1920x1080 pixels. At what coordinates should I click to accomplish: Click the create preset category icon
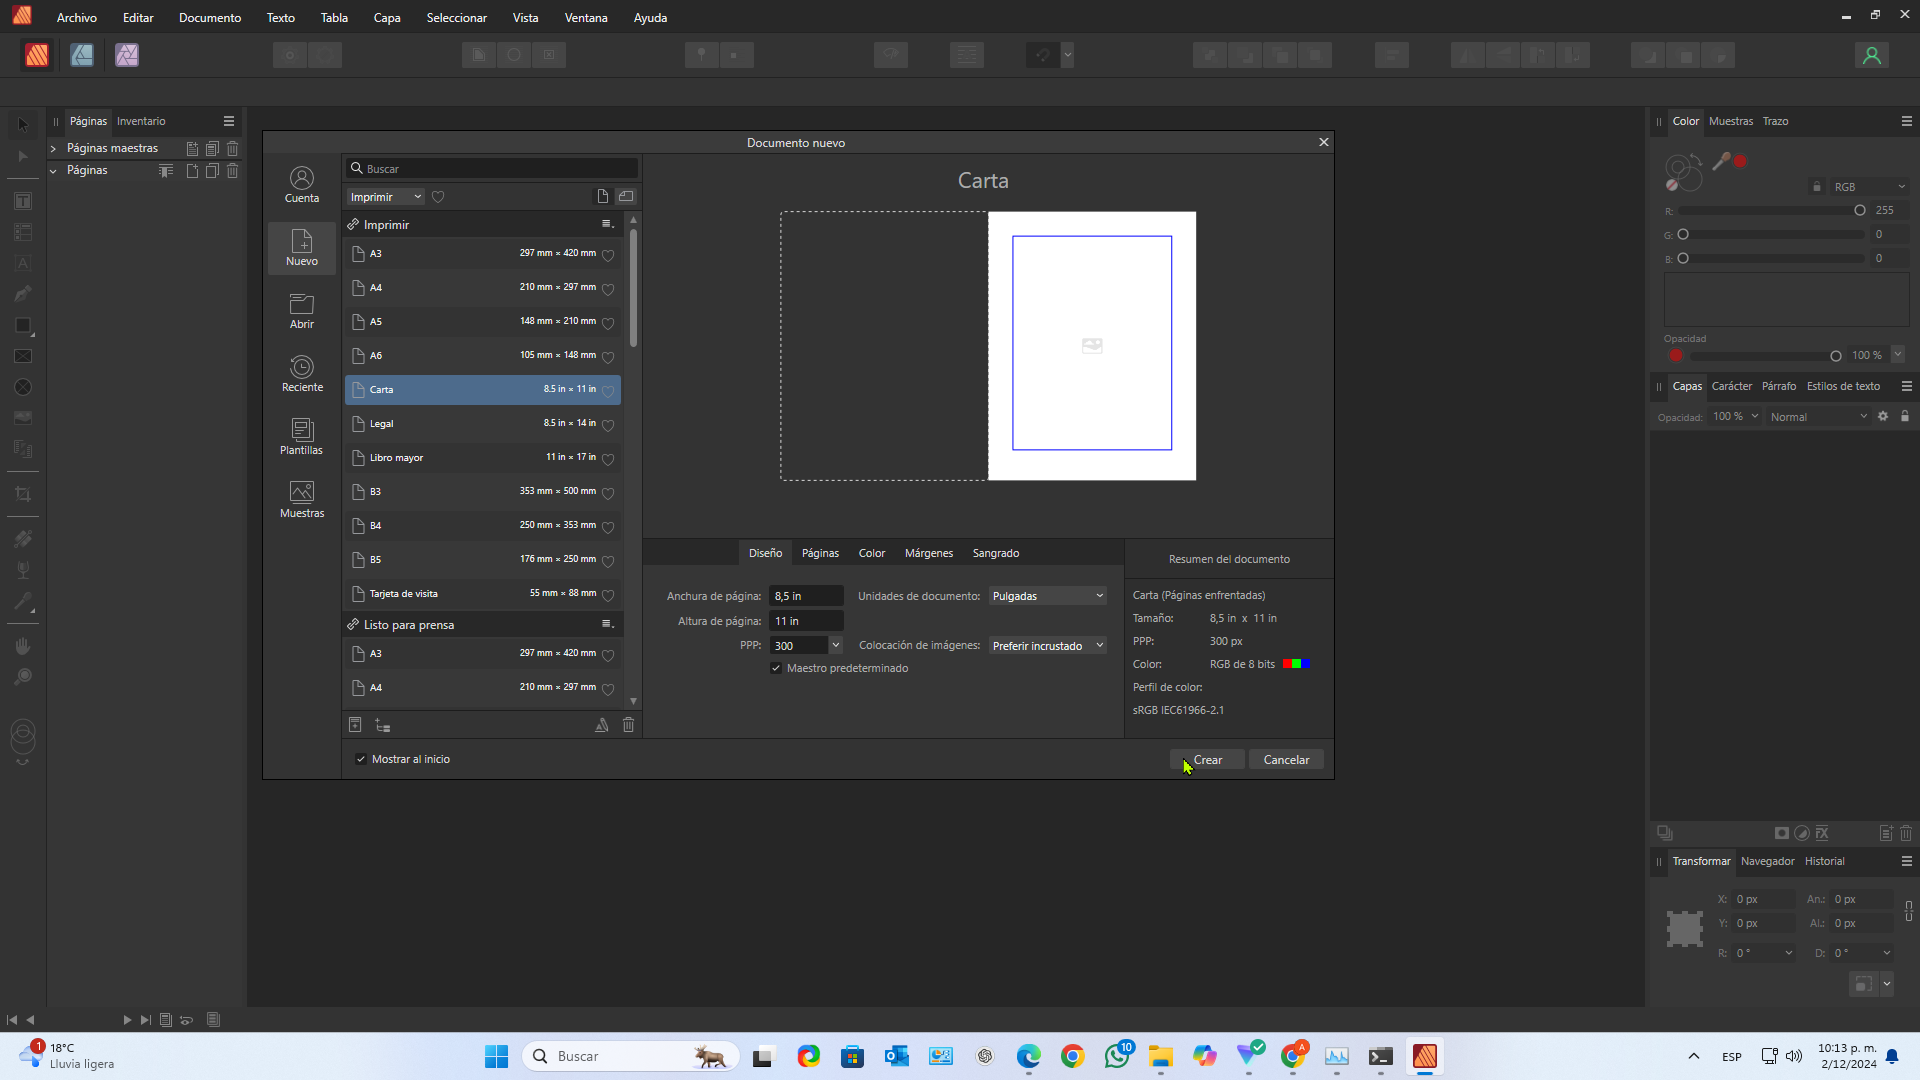pyautogui.click(x=383, y=725)
